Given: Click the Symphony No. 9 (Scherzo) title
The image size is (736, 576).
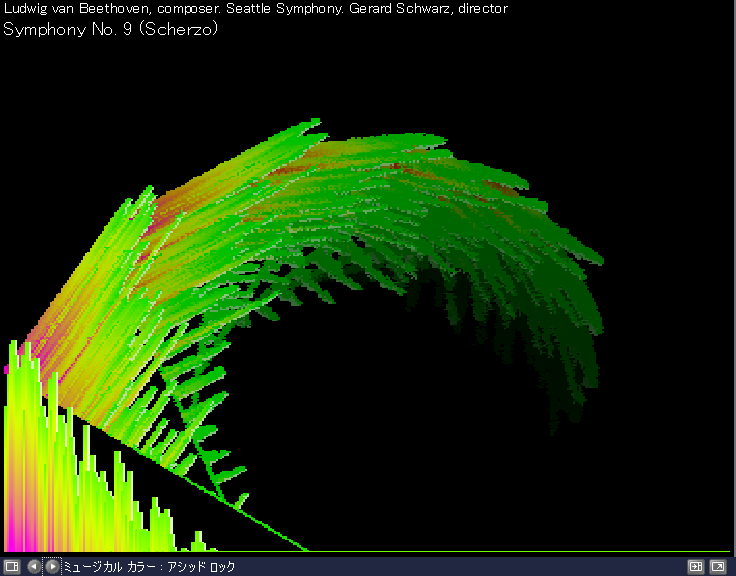Looking at the screenshot, I should click(111, 28).
